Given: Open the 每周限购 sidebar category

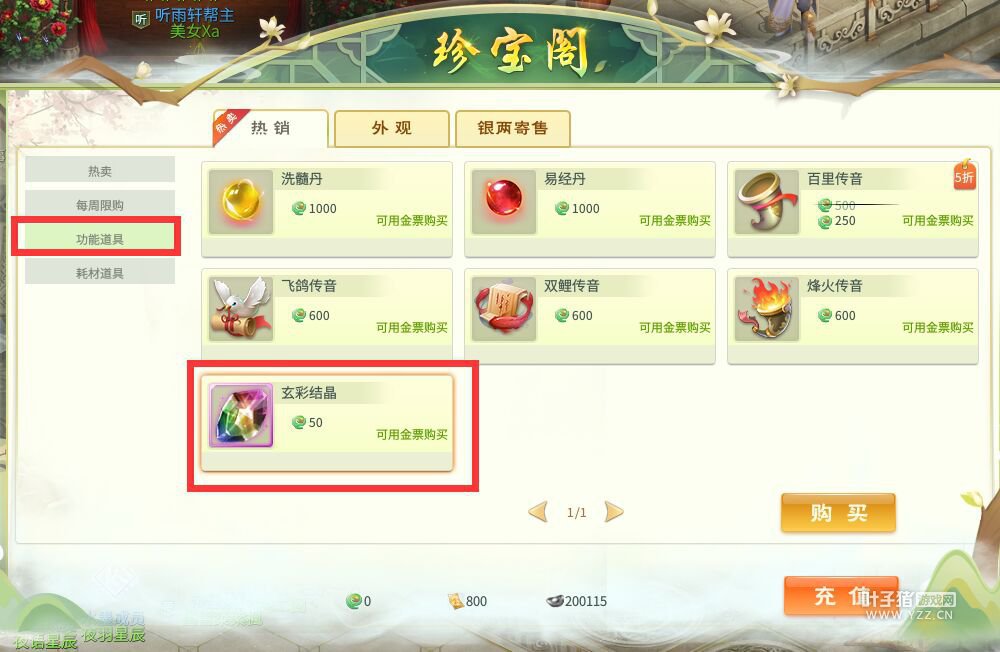Looking at the screenshot, I should 100,205.
